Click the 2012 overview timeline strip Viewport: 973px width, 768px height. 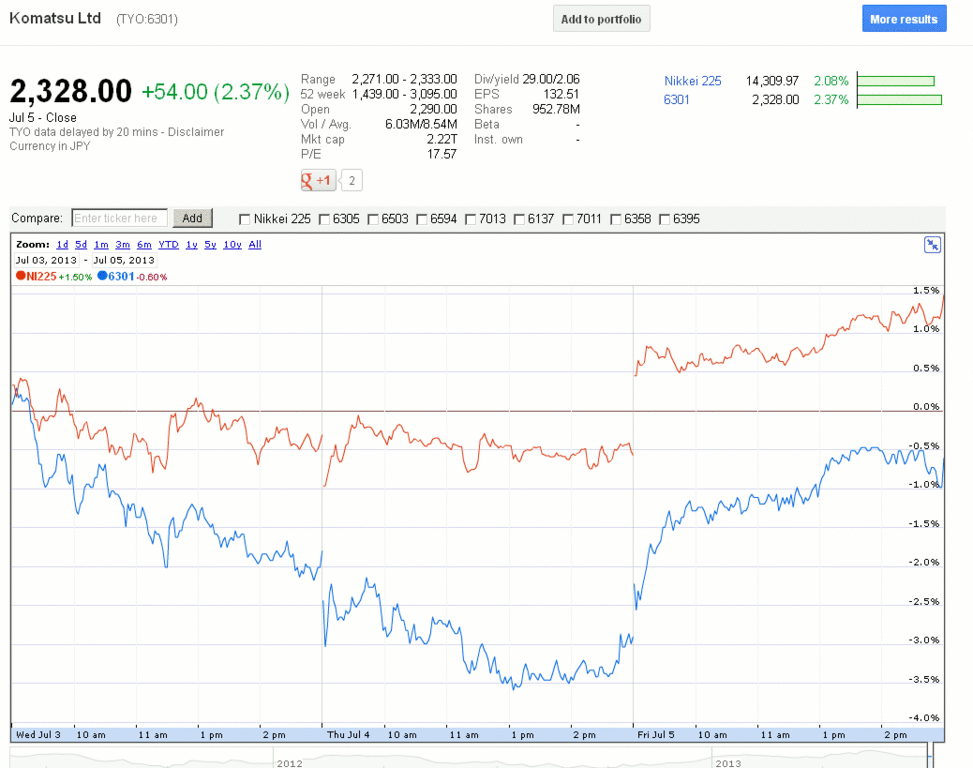click(289, 762)
